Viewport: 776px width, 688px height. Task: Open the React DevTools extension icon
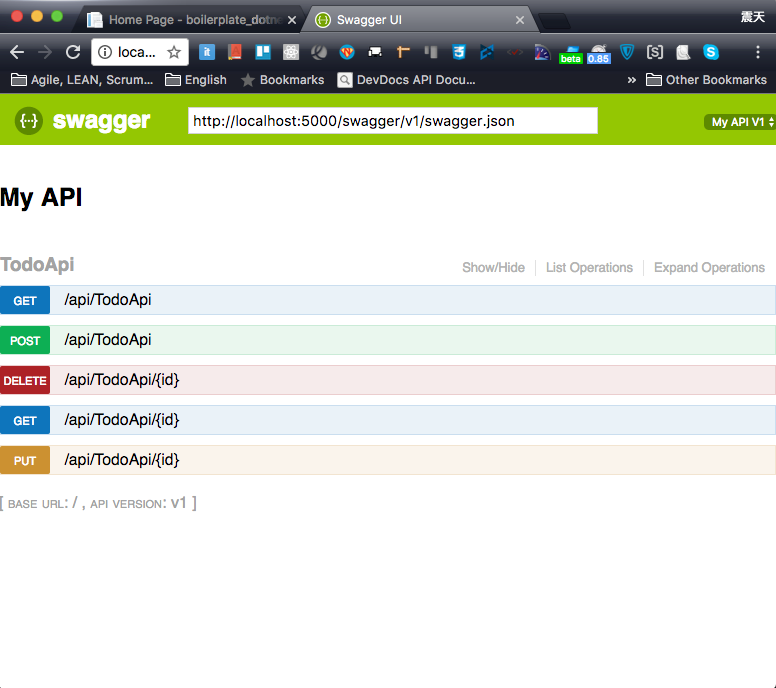tap(291, 53)
